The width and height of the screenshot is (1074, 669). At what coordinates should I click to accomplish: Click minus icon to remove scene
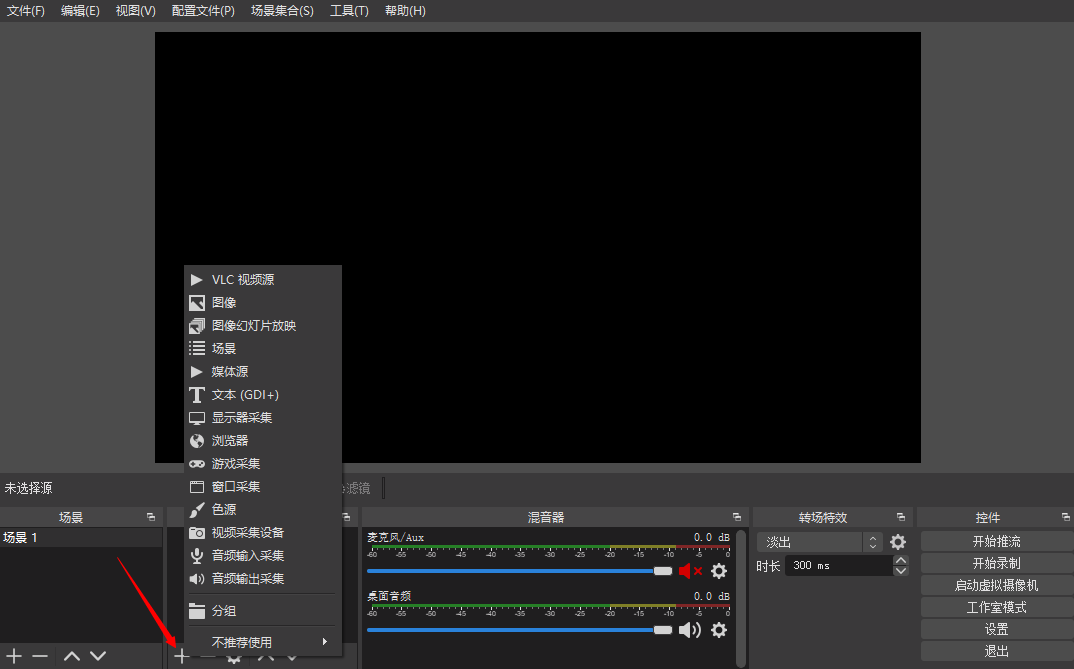(40, 656)
